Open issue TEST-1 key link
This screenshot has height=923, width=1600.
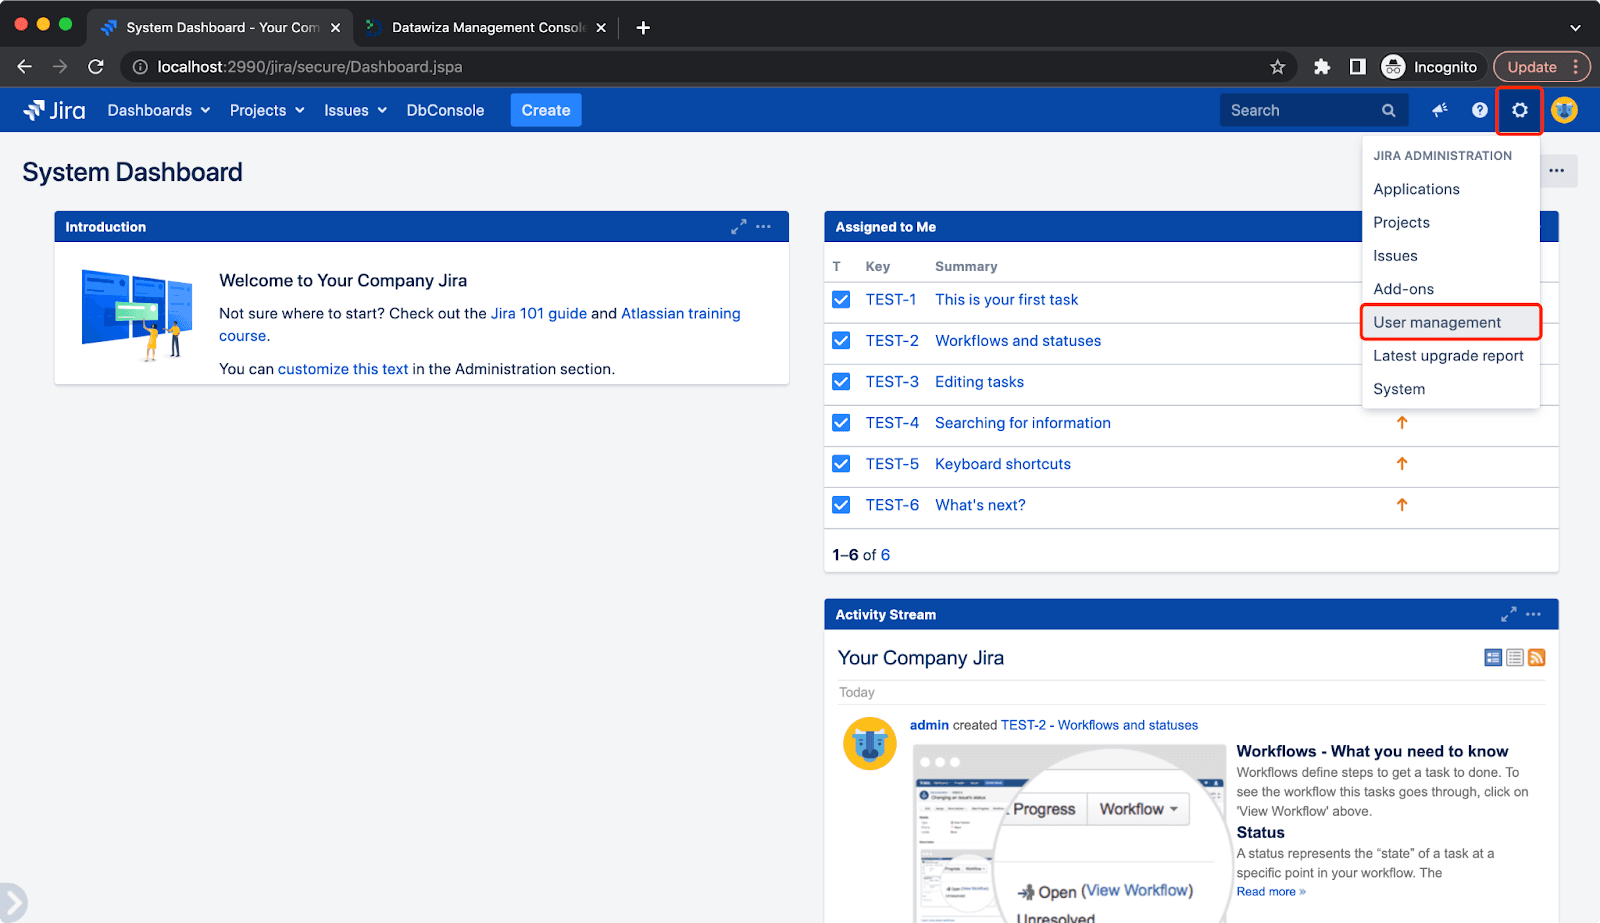[x=891, y=300]
